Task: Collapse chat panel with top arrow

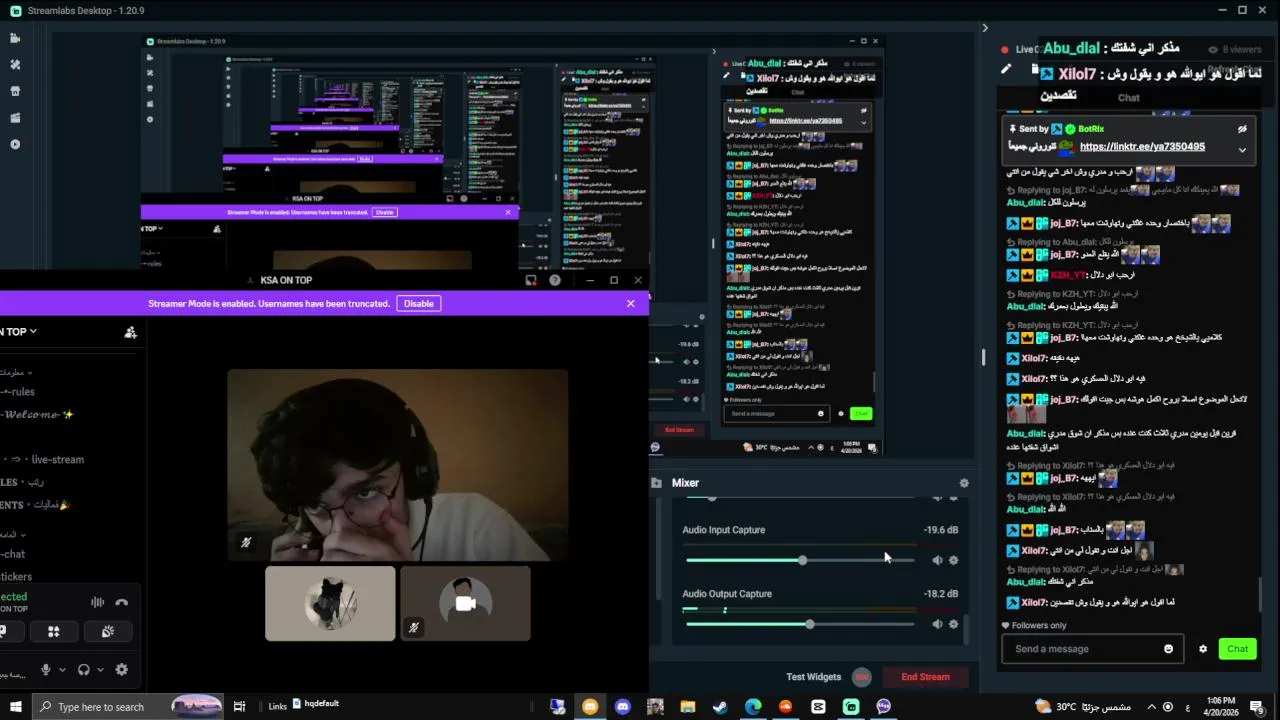Action: [x=984, y=28]
